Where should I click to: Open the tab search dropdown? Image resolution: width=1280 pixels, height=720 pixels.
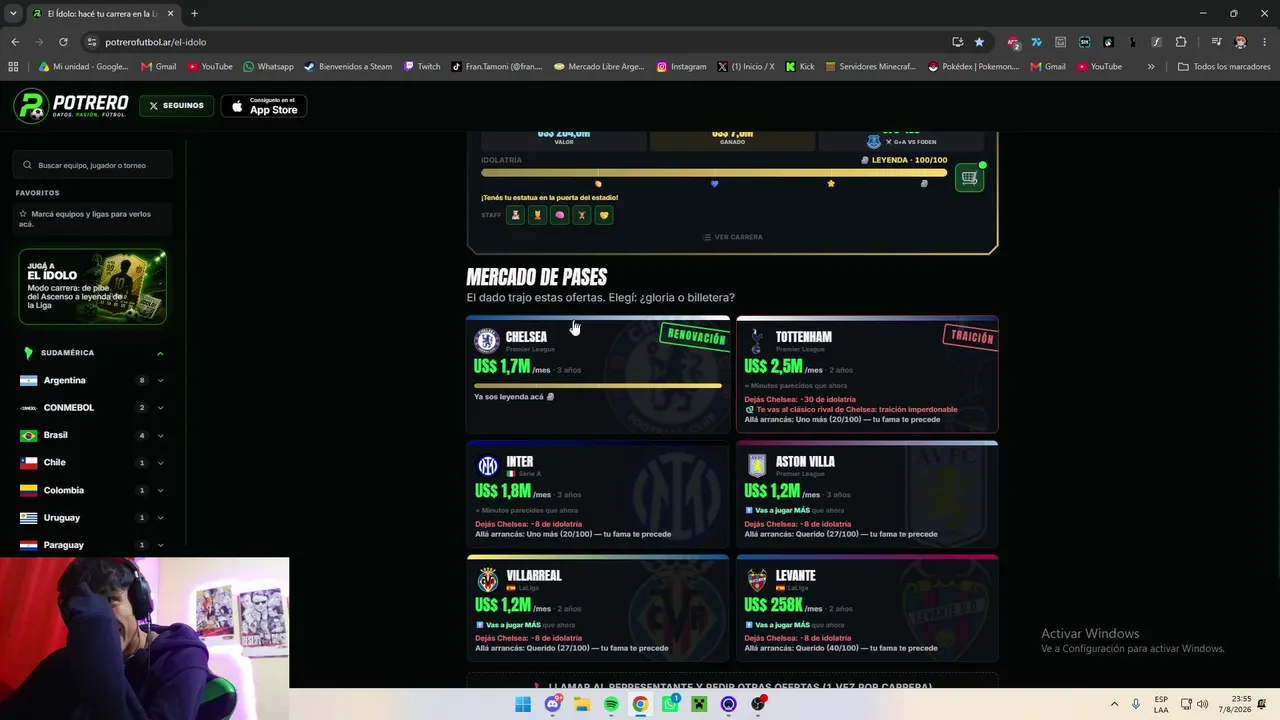tap(12, 14)
